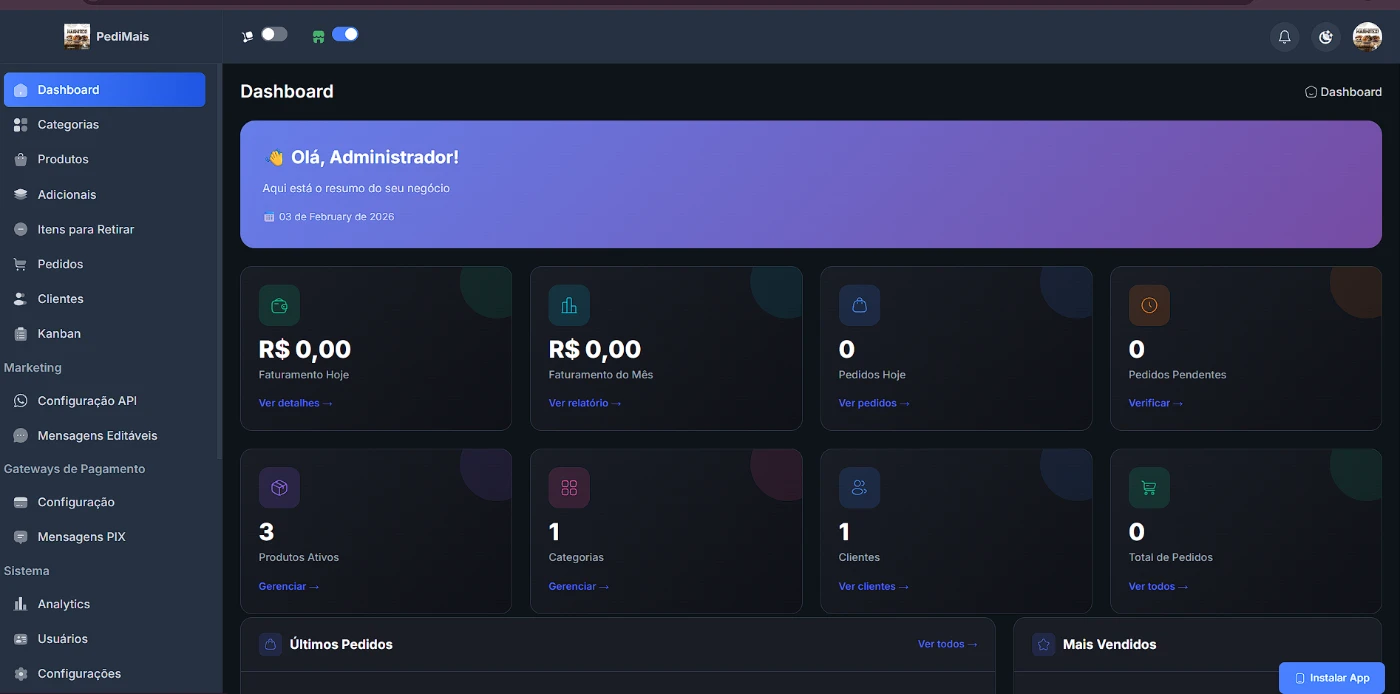The image size is (1400, 694).
Task: Click the PediMais logo in sidebar
Action: [x=107, y=37]
